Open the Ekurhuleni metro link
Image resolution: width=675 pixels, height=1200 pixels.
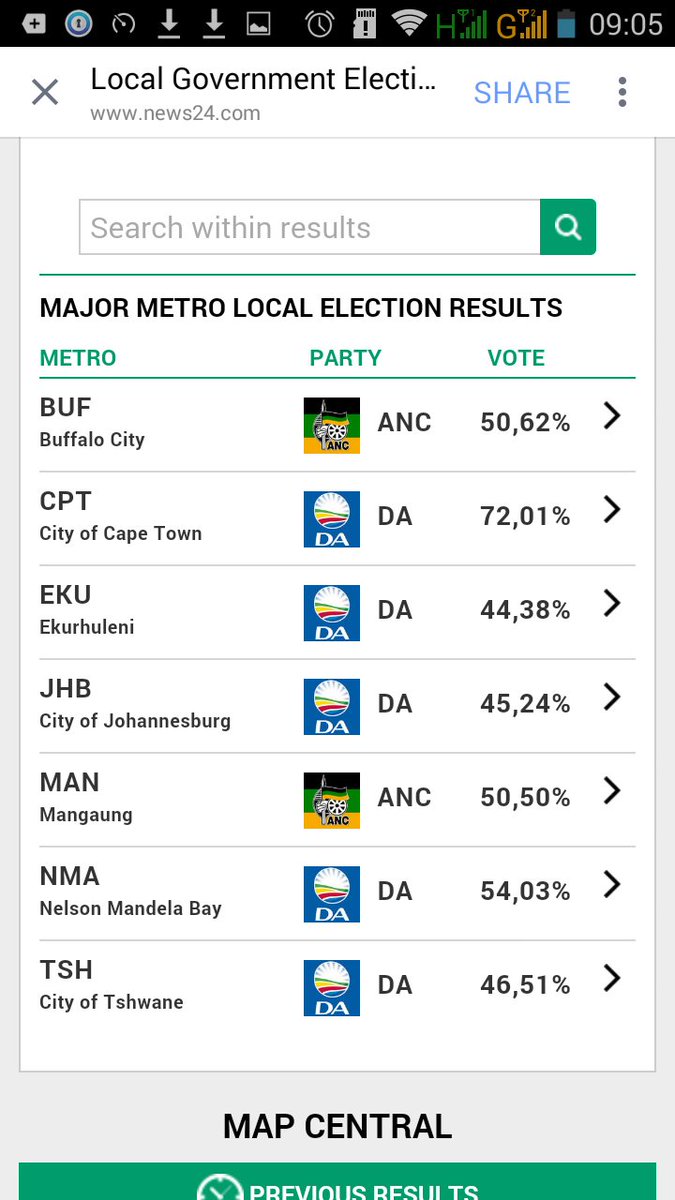tap(87, 610)
